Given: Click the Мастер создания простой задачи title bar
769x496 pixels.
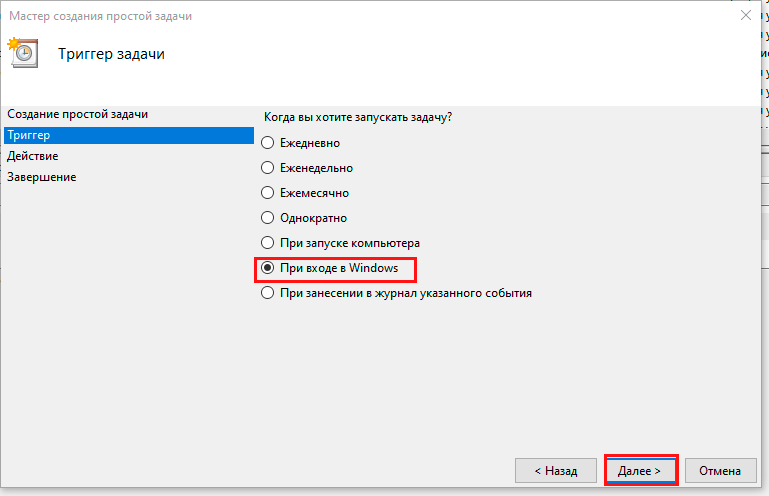Looking at the screenshot, I should tap(300, 16).
